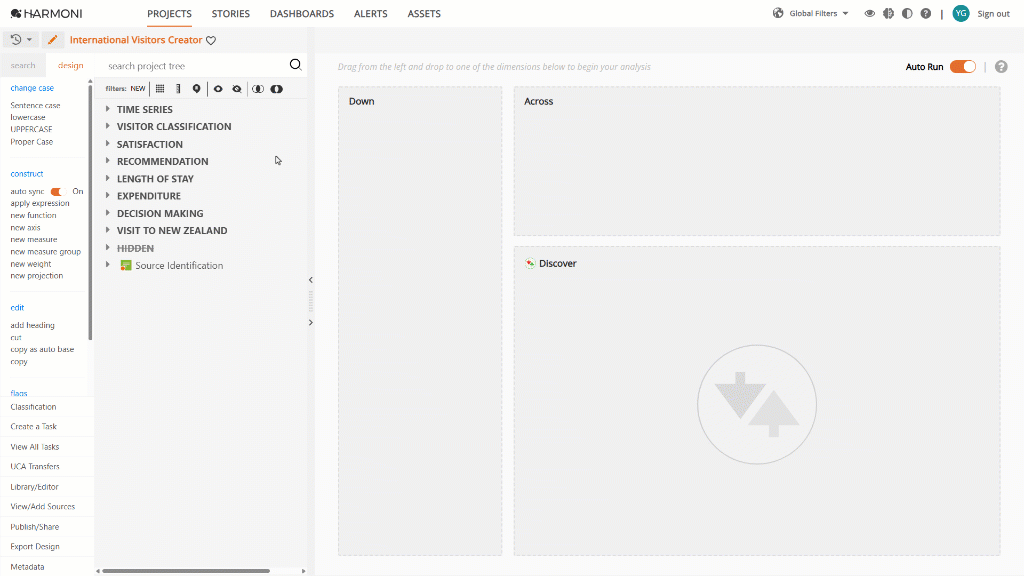
Task: Favorite the project with the heart icon
Action: click(x=211, y=40)
